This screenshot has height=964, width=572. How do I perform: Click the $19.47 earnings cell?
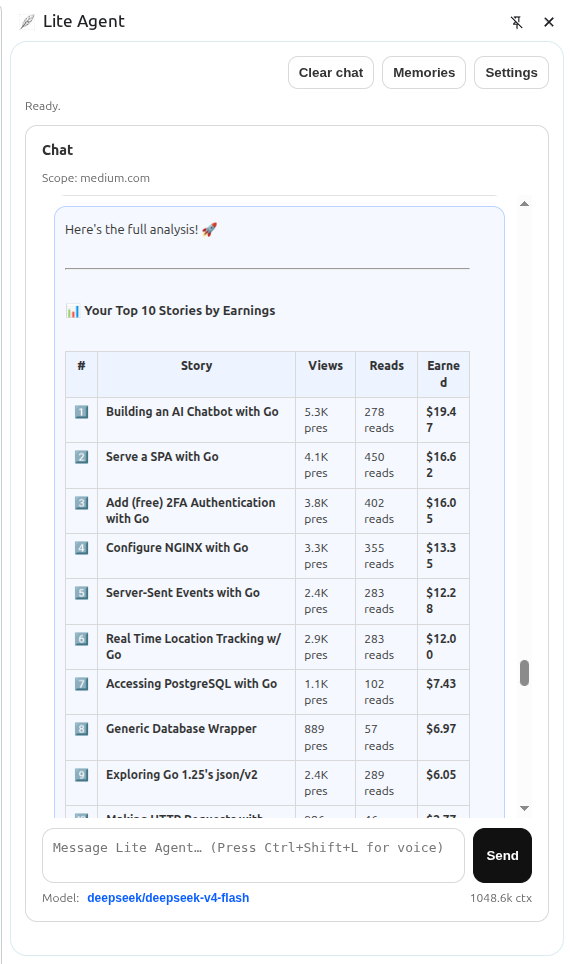tap(441, 420)
